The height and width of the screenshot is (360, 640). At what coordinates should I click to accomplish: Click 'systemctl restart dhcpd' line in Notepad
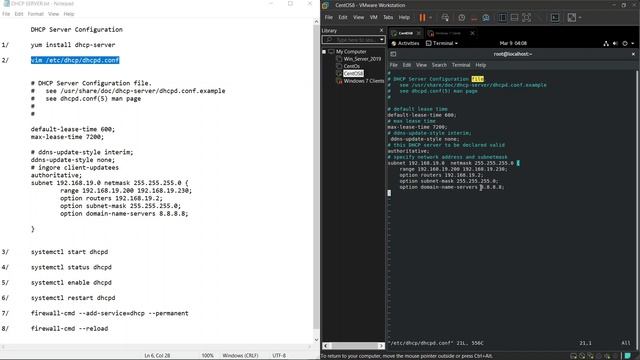point(73,298)
